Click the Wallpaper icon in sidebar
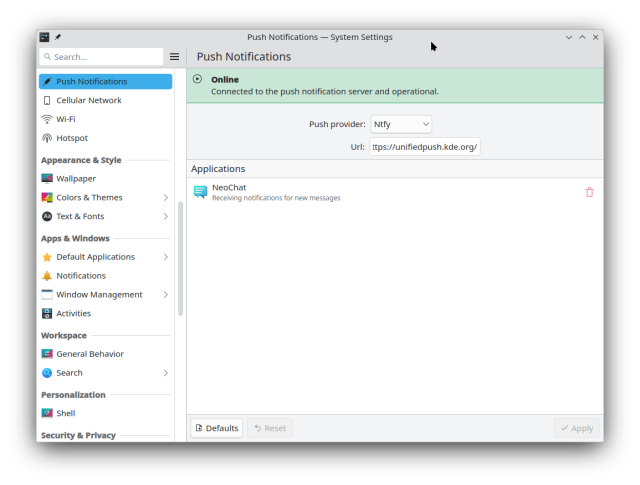Viewport: 640px width, 485px height. point(47,178)
